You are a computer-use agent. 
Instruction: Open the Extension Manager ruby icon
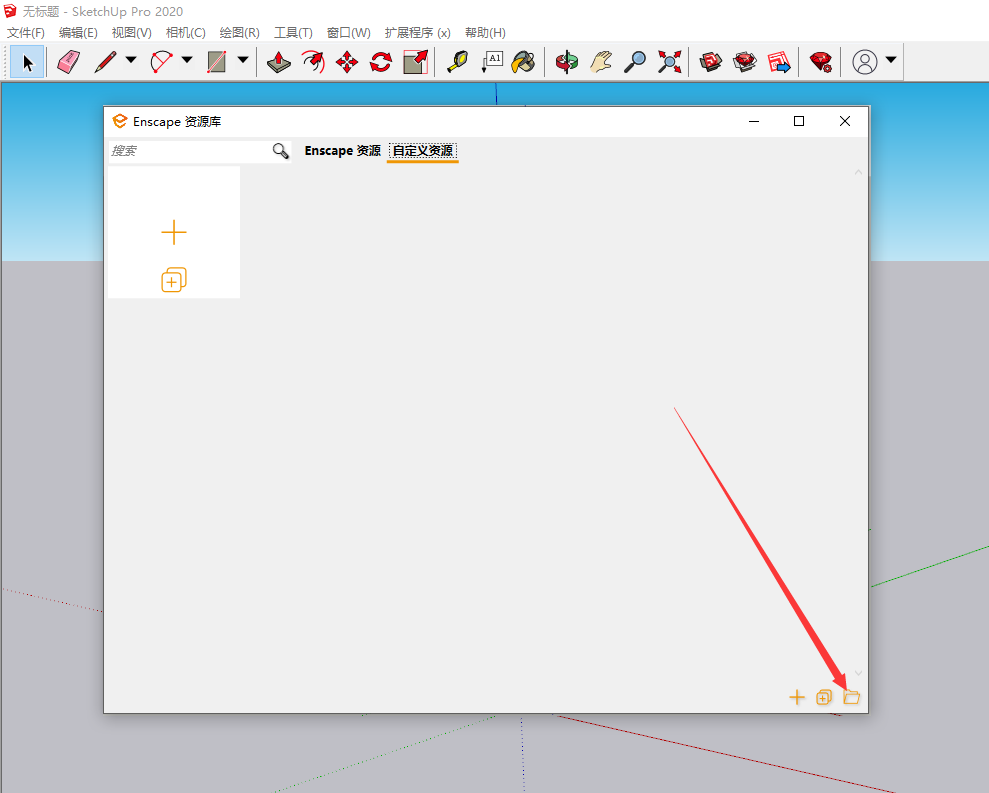pyautogui.click(x=821, y=62)
